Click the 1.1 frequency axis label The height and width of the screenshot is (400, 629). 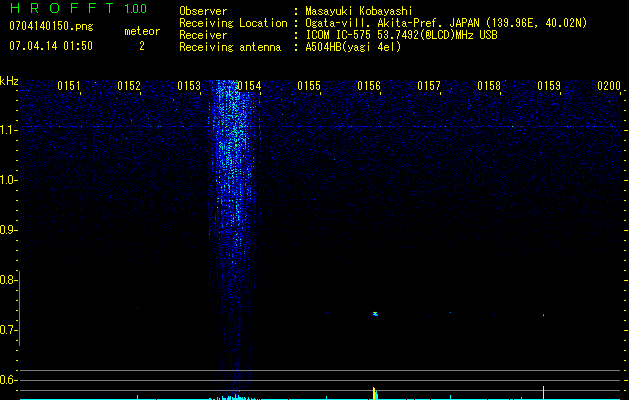coord(8,130)
